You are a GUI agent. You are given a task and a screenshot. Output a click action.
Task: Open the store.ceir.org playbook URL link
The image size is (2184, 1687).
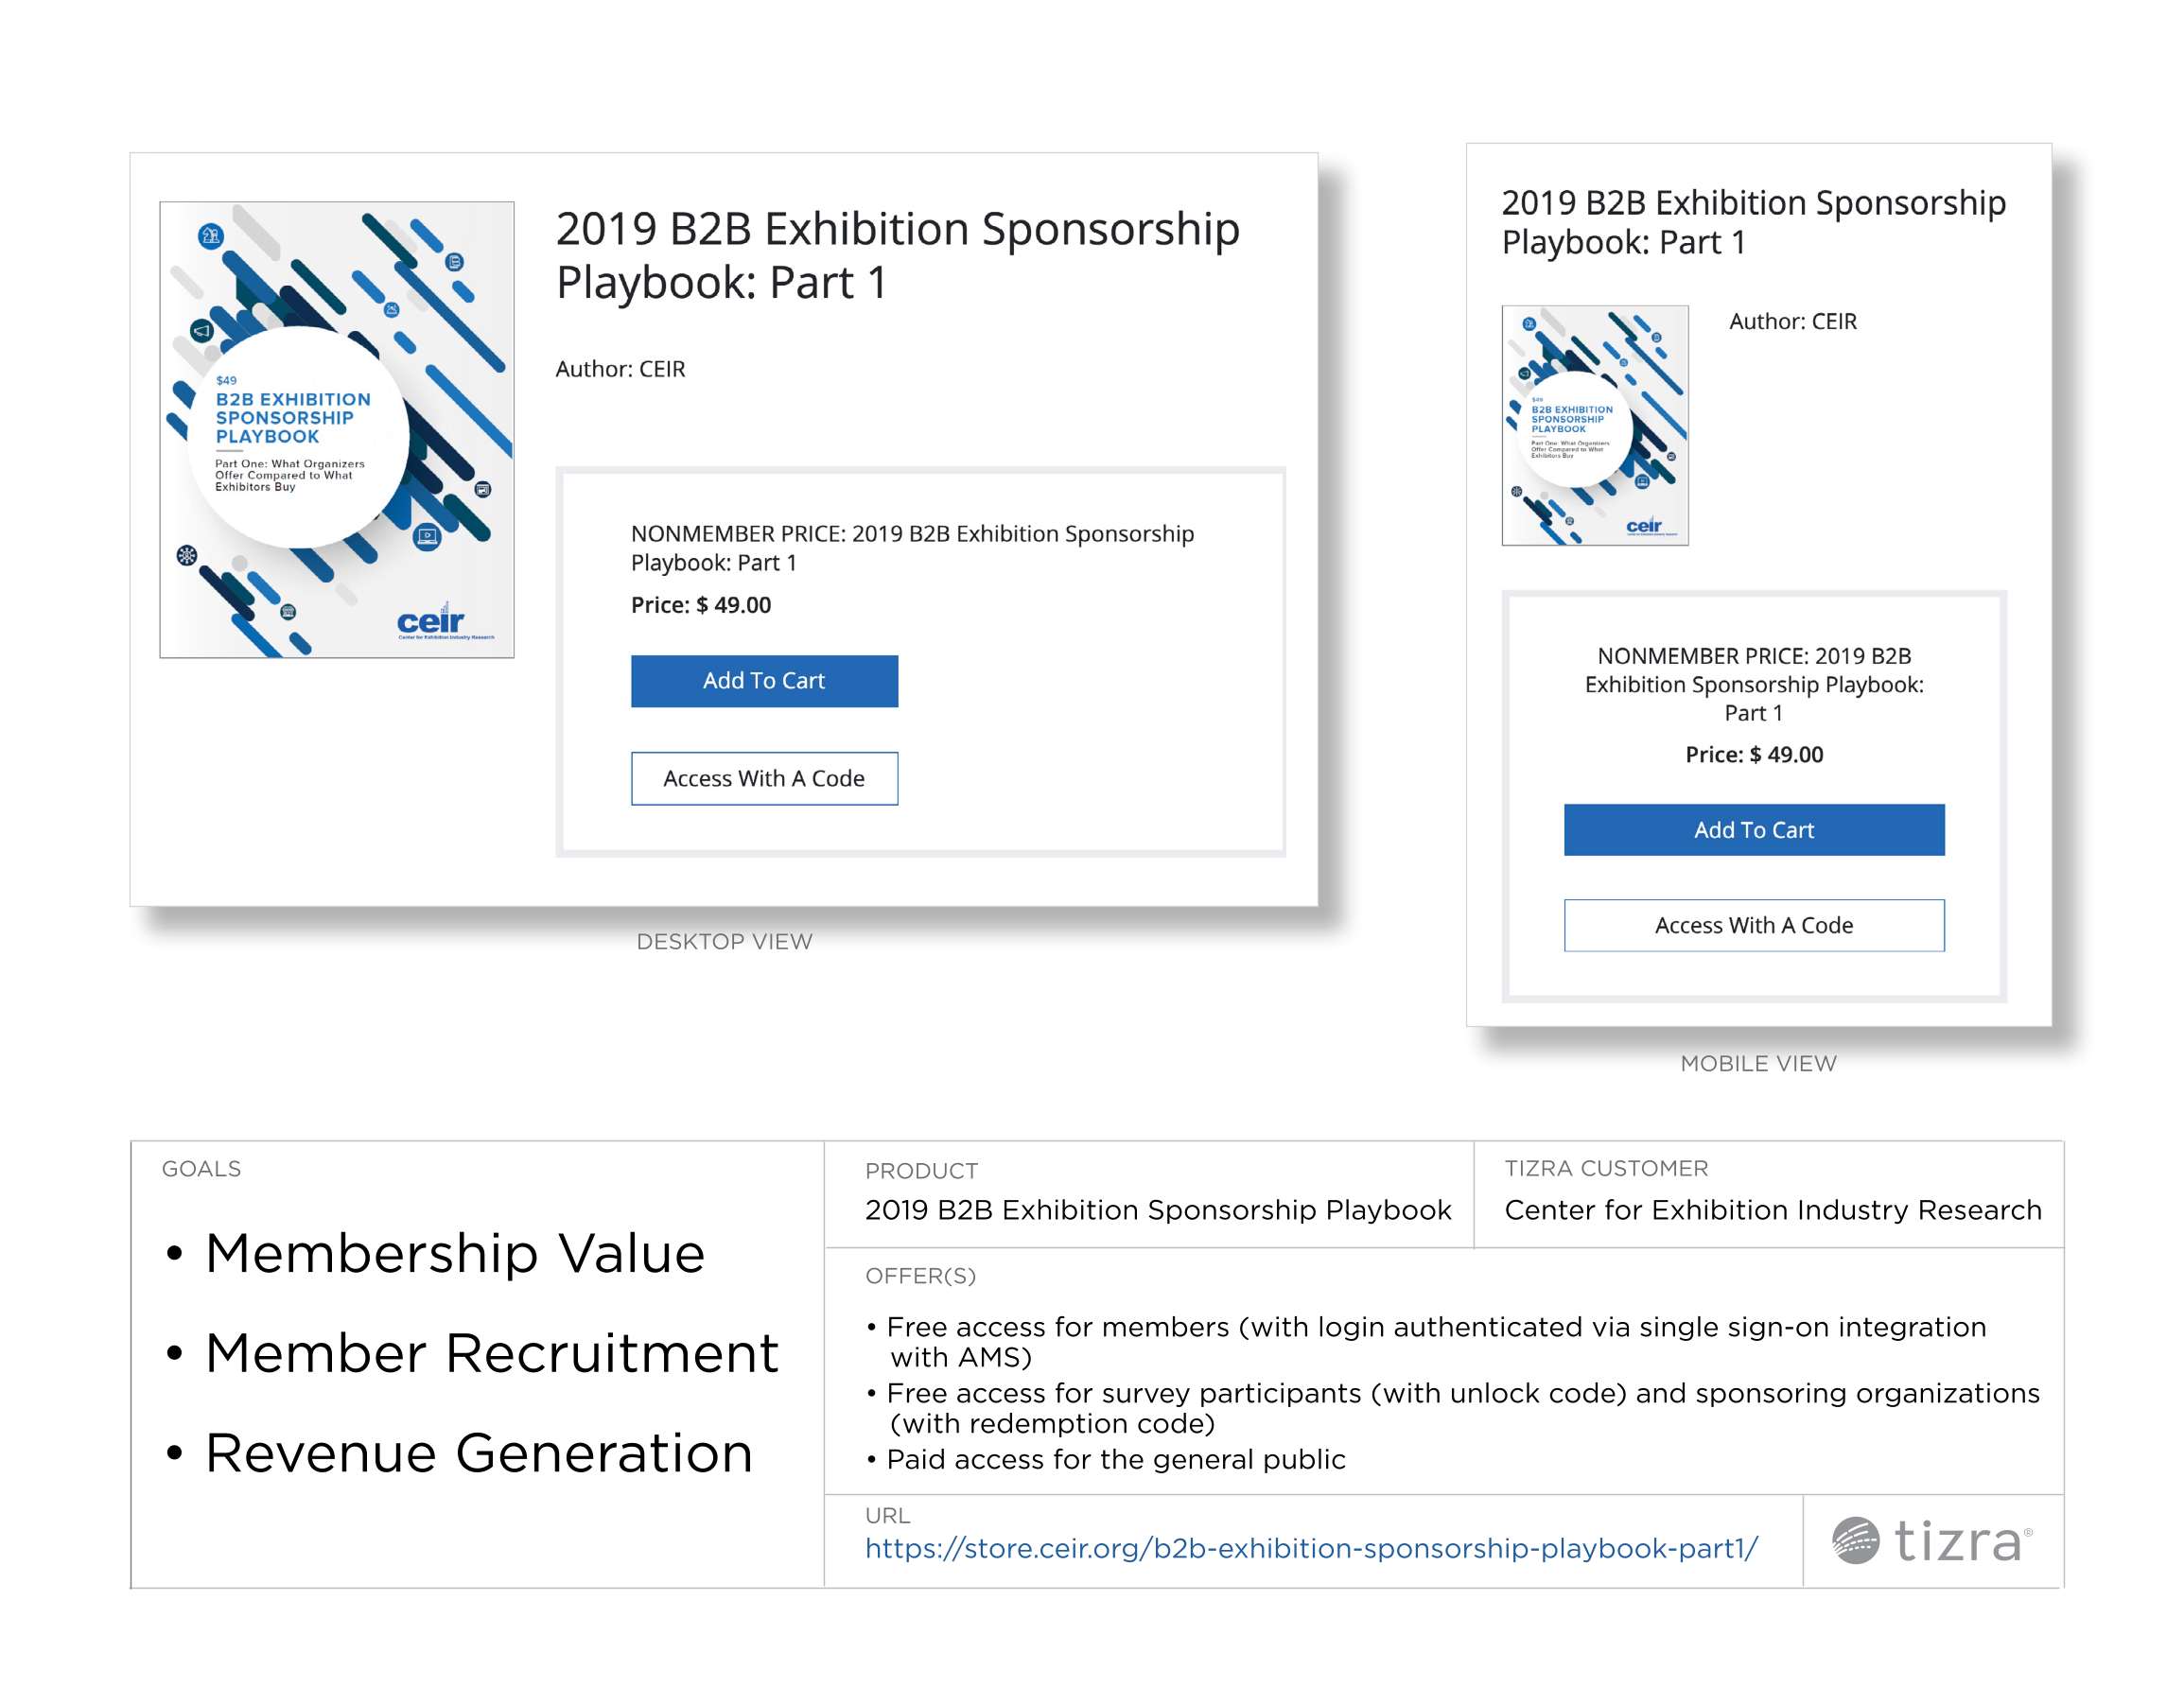[x=1310, y=1548]
